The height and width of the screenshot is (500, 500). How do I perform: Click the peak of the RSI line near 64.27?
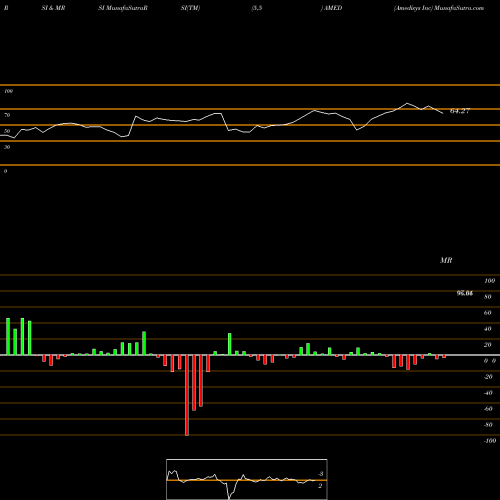click(x=407, y=103)
